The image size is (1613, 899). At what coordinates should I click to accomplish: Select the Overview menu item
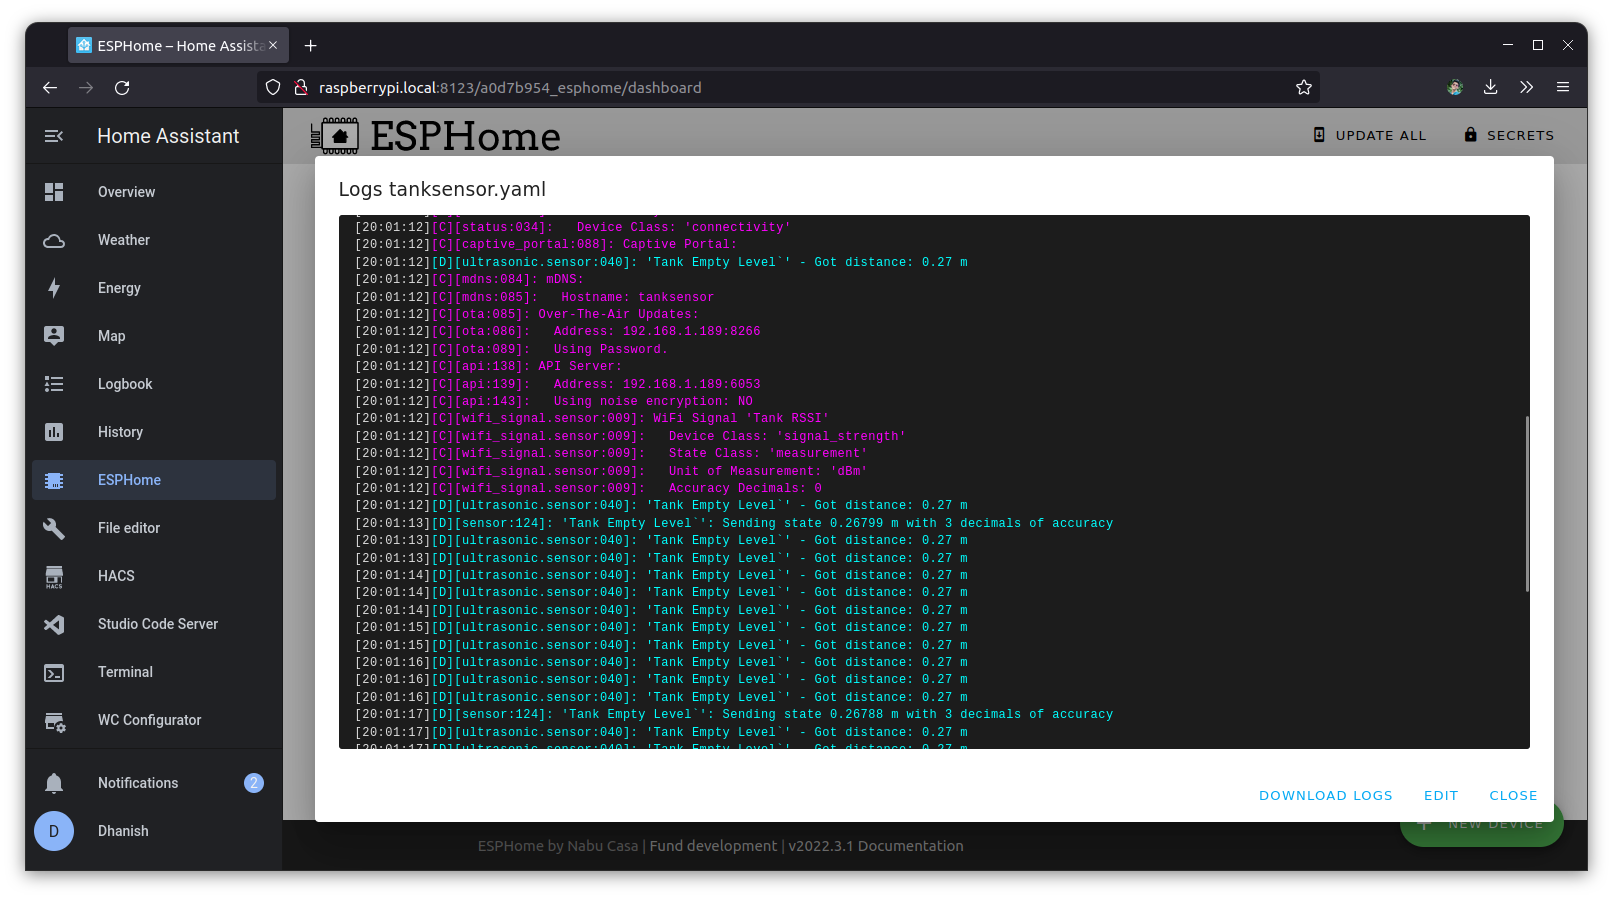[x=154, y=192]
